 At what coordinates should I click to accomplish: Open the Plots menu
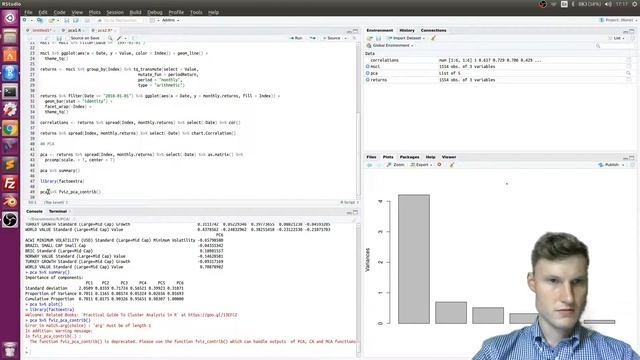click(95, 12)
